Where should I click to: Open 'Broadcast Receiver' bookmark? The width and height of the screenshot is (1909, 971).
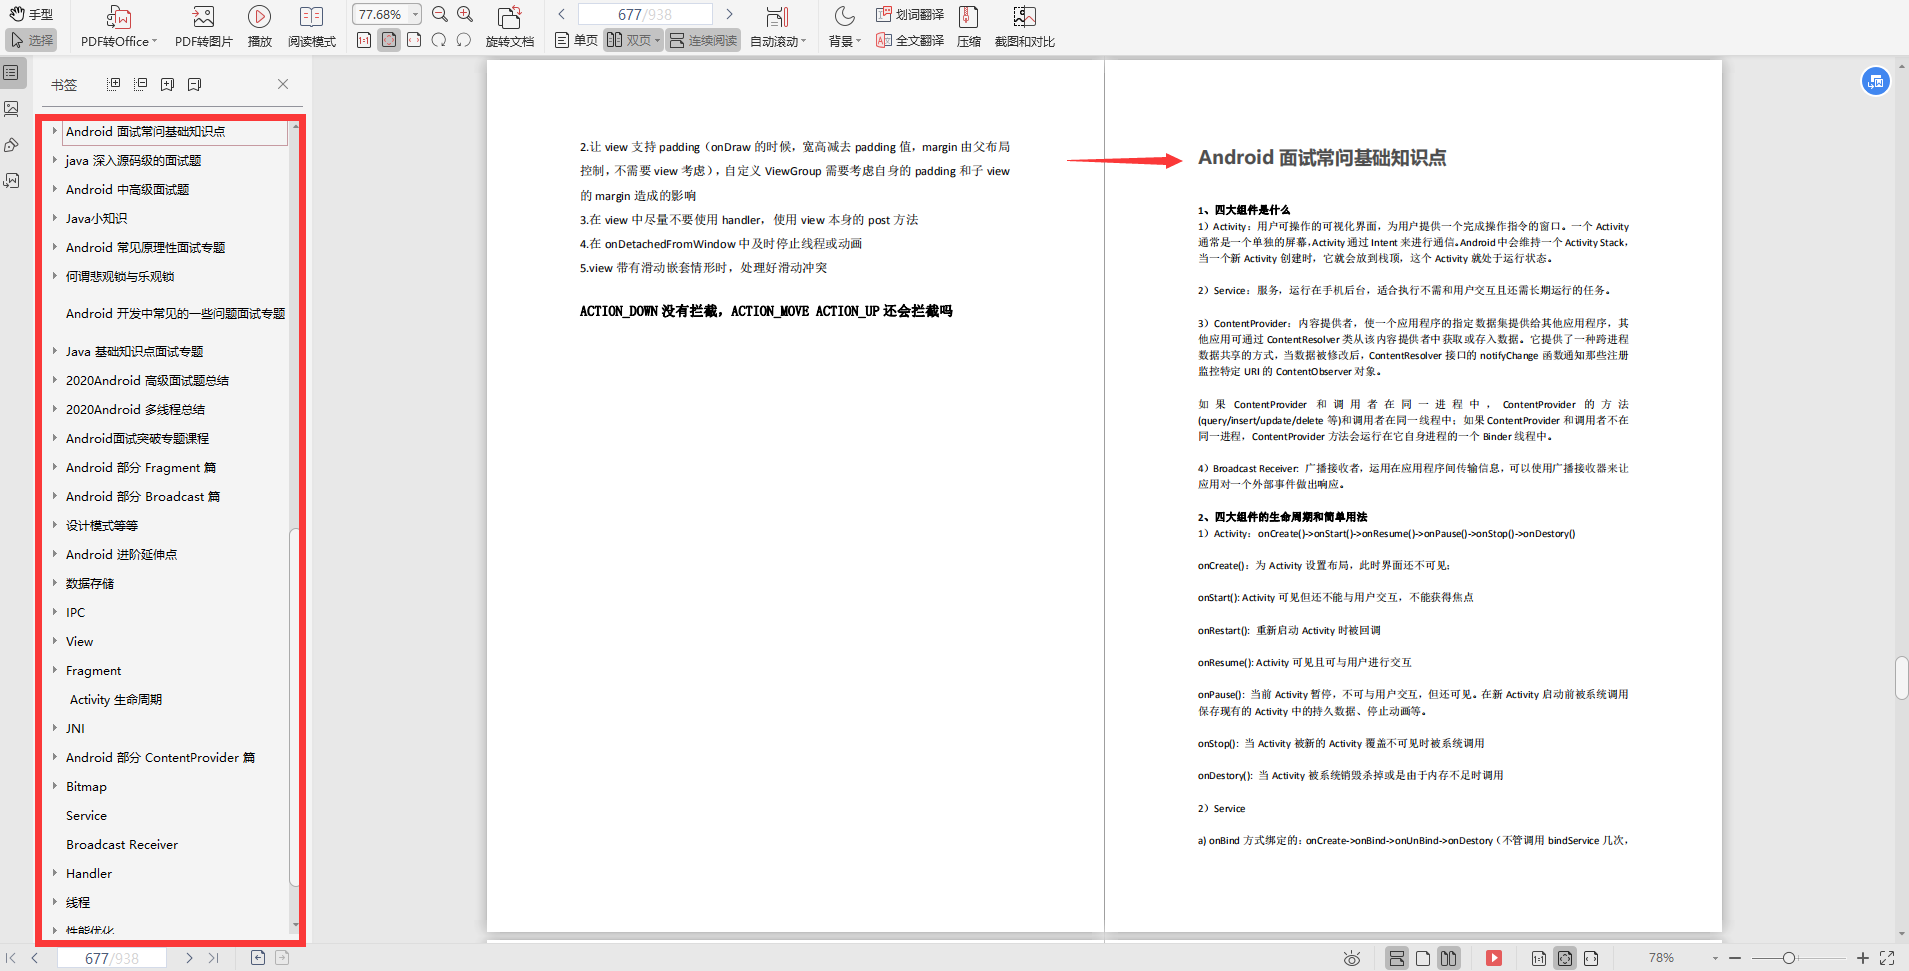click(122, 844)
